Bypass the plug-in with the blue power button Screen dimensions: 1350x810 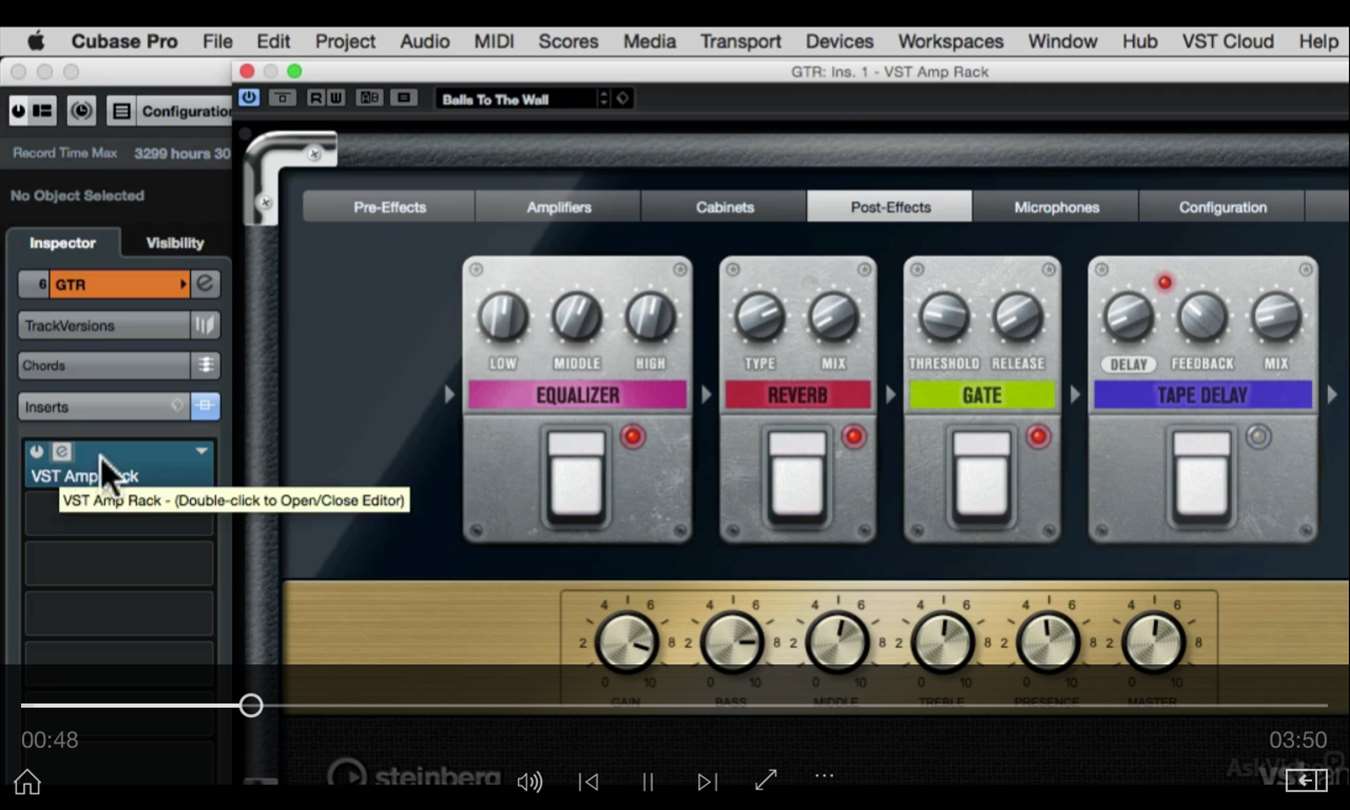coord(249,98)
